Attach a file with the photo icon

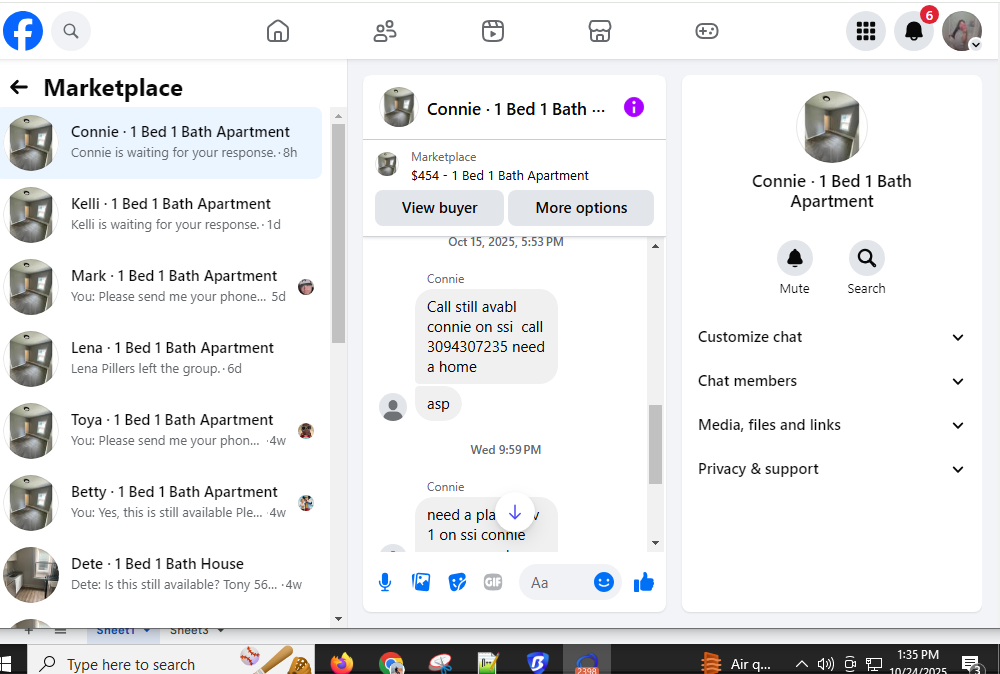pyautogui.click(x=421, y=582)
